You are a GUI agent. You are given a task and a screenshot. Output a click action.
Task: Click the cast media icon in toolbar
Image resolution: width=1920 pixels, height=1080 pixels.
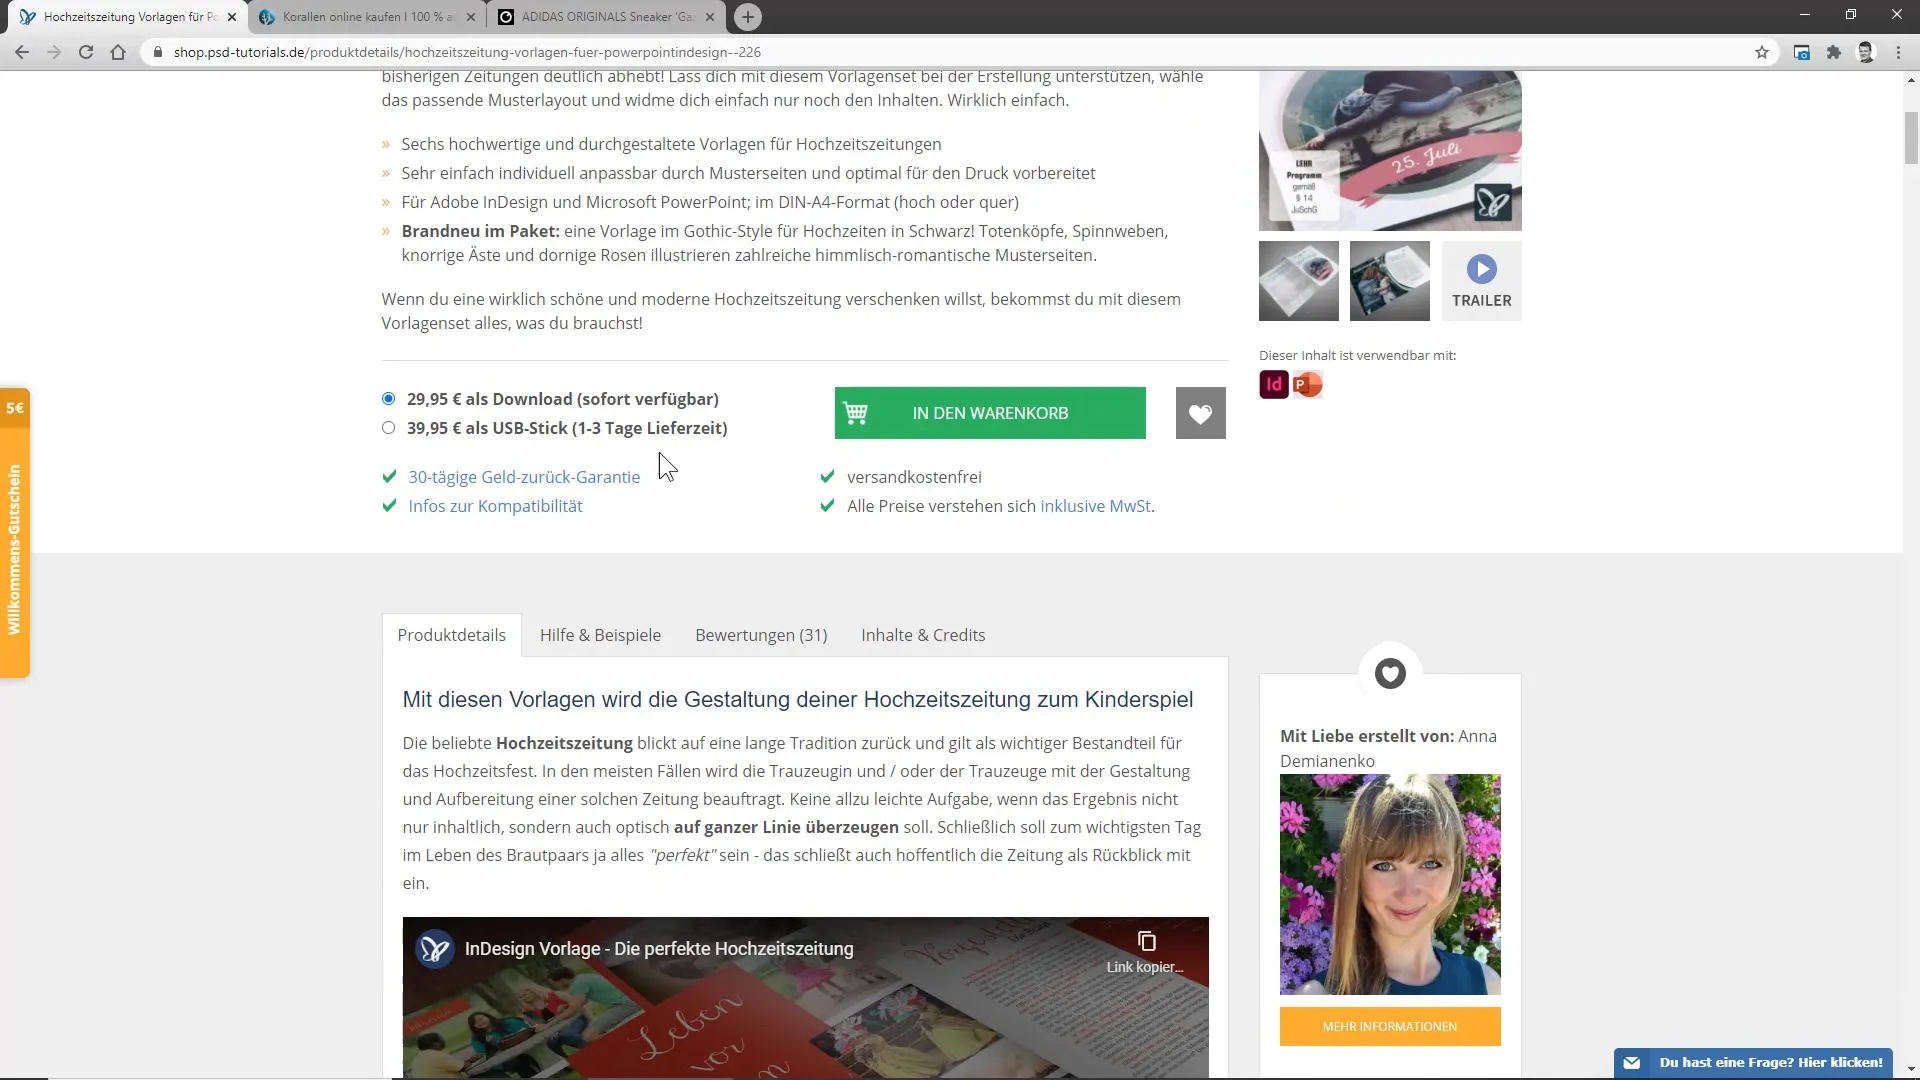tap(1802, 52)
